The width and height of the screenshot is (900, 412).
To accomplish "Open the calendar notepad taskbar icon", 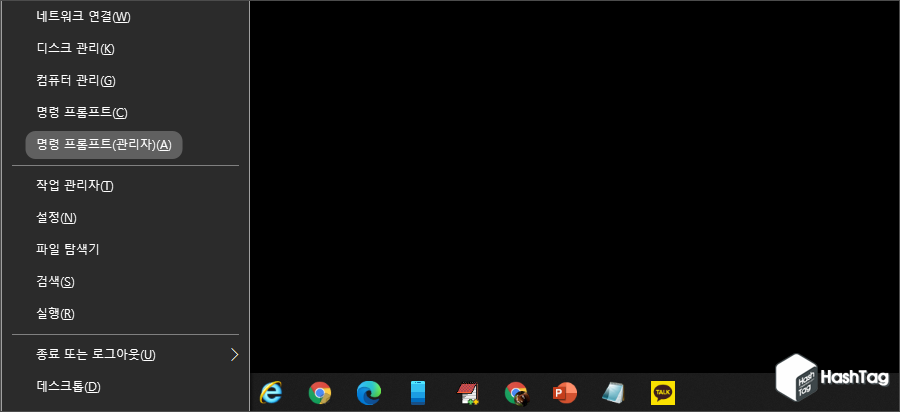I will [x=467, y=394].
